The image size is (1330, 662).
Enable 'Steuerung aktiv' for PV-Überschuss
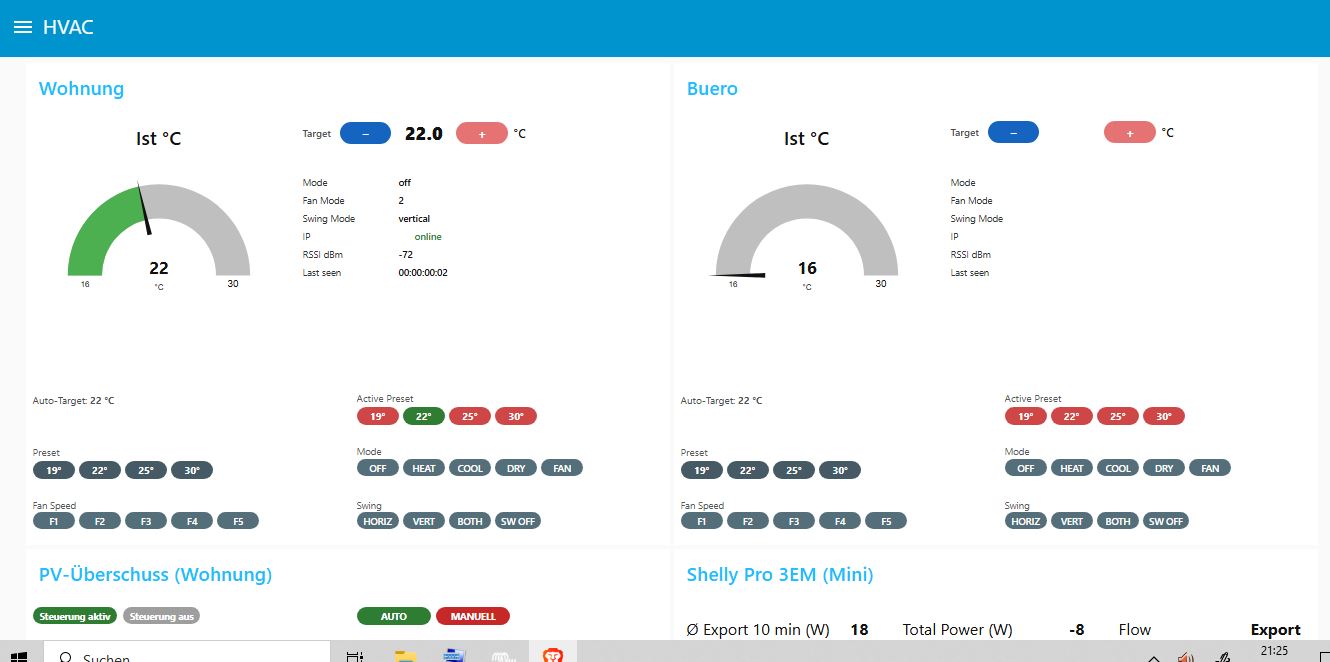(75, 616)
